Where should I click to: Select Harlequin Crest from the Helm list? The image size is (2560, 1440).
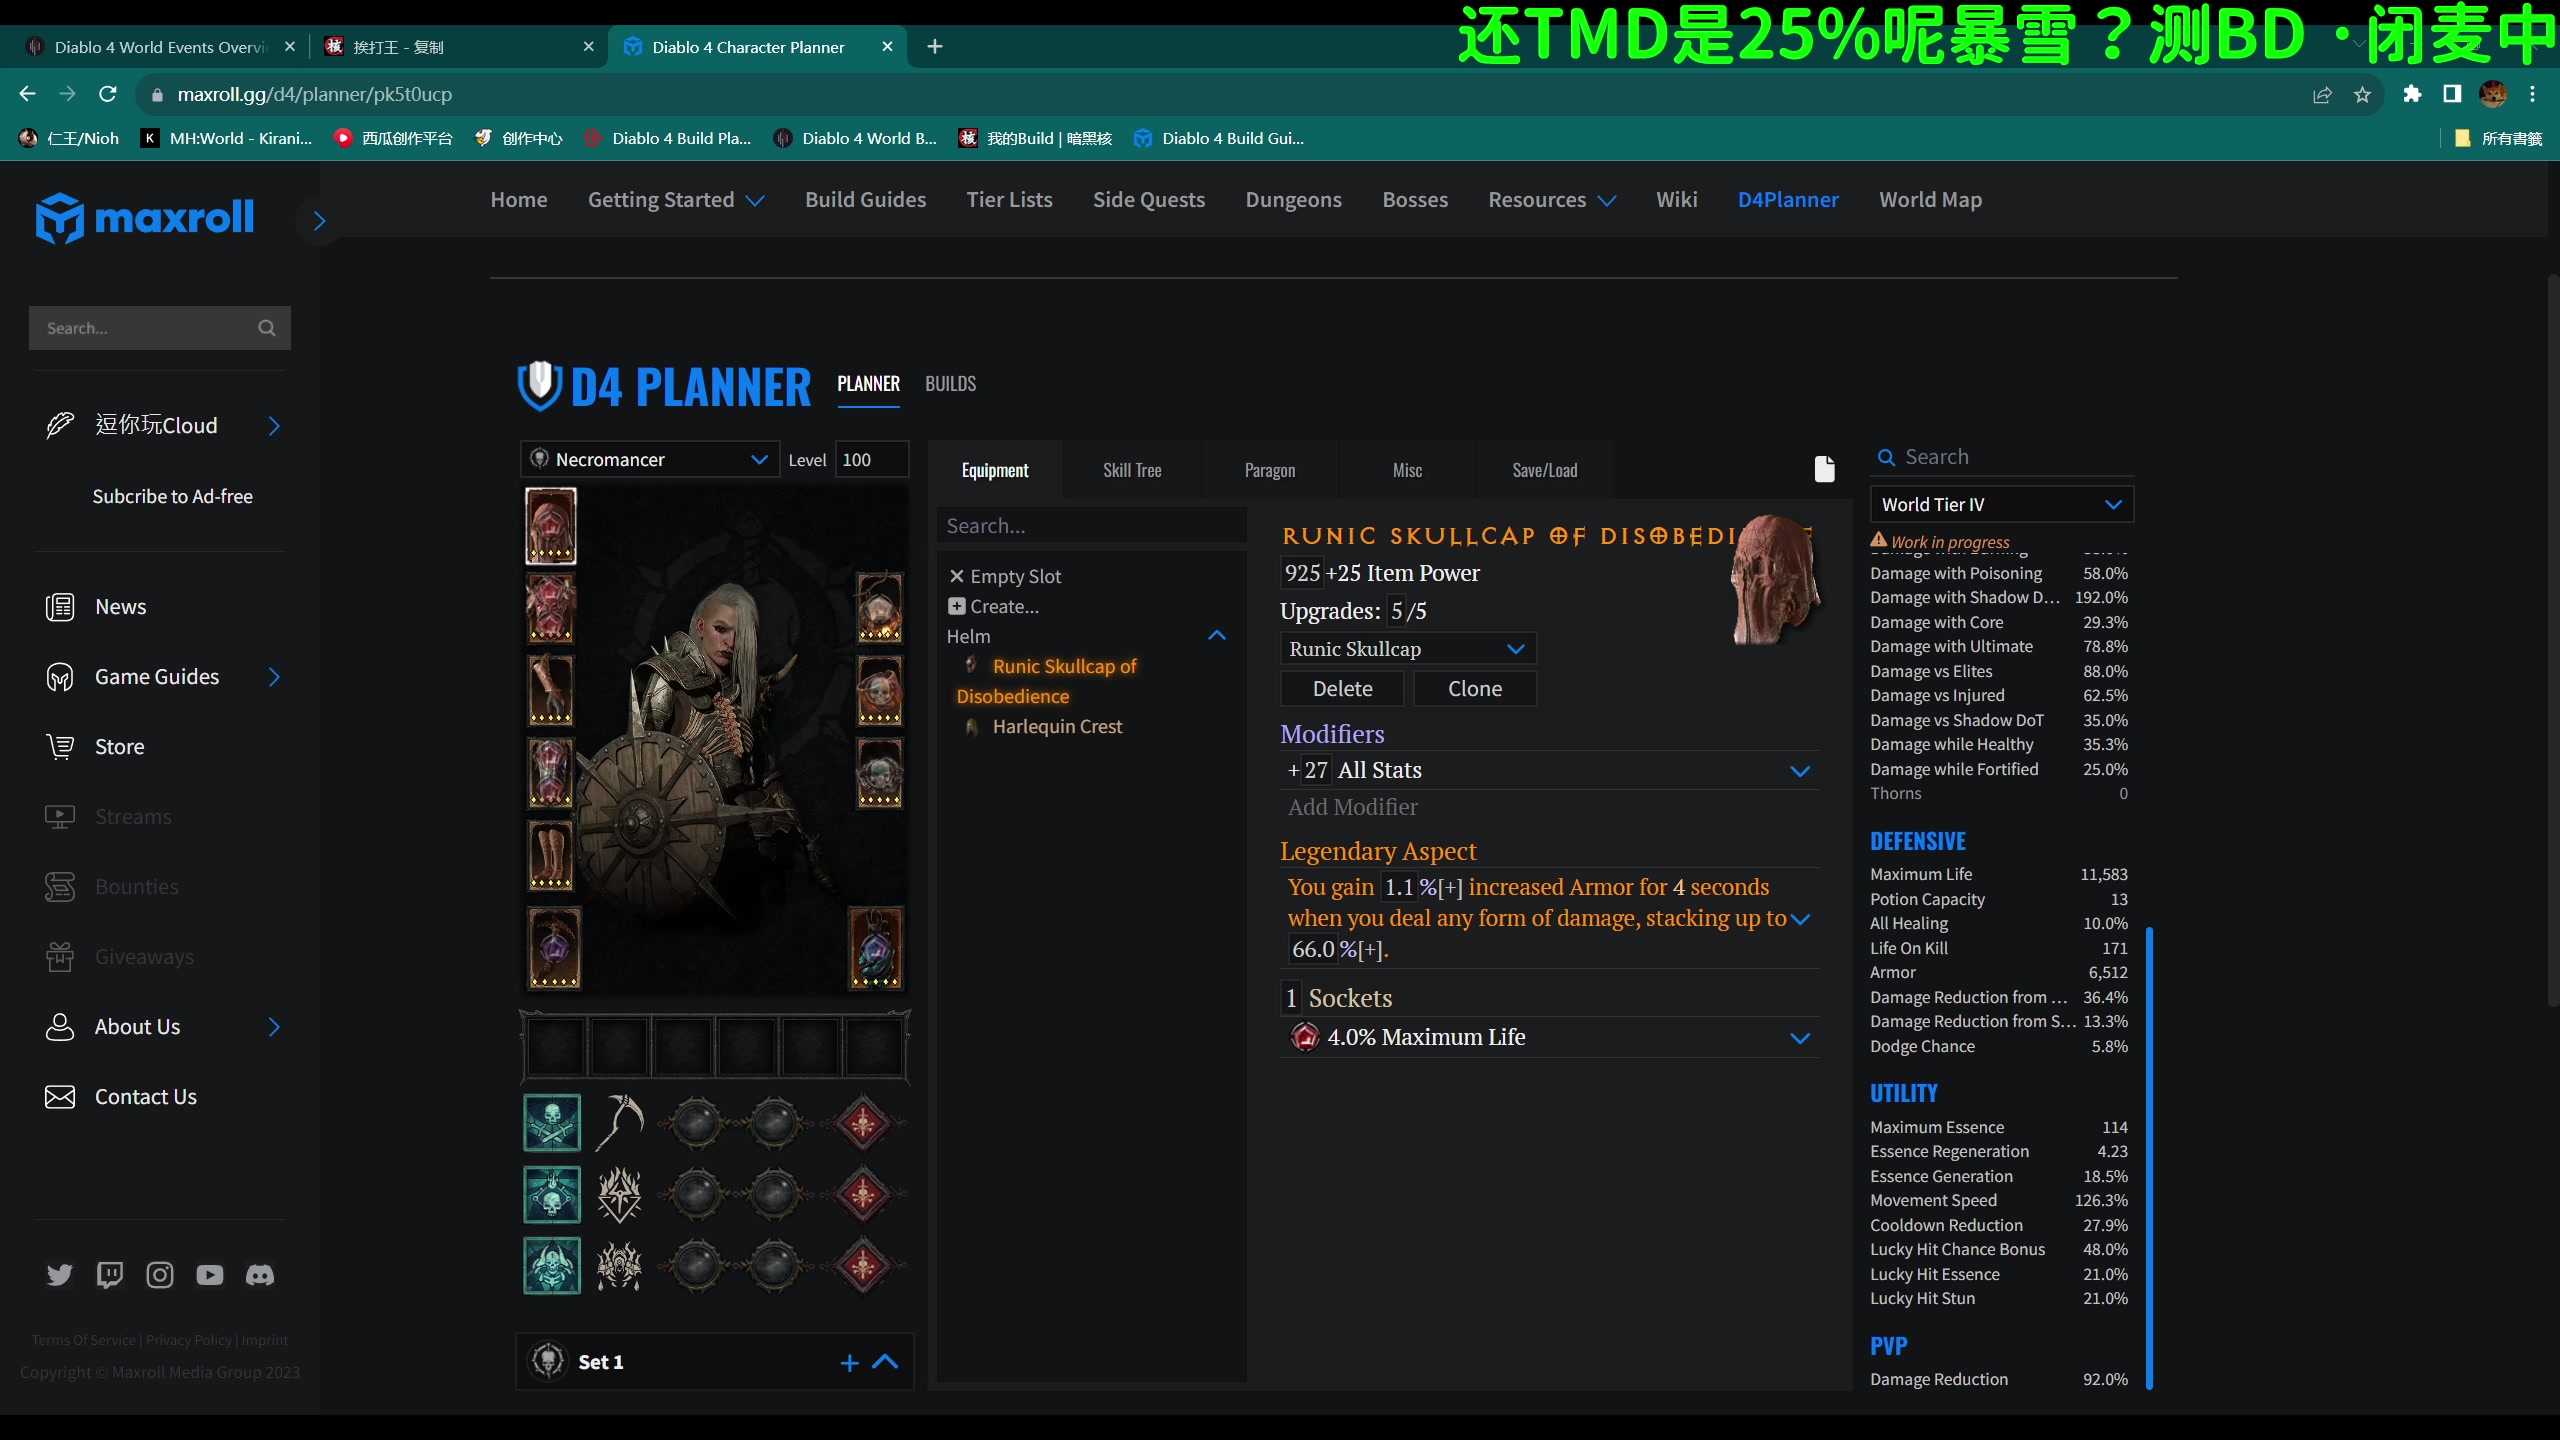pos(1057,726)
